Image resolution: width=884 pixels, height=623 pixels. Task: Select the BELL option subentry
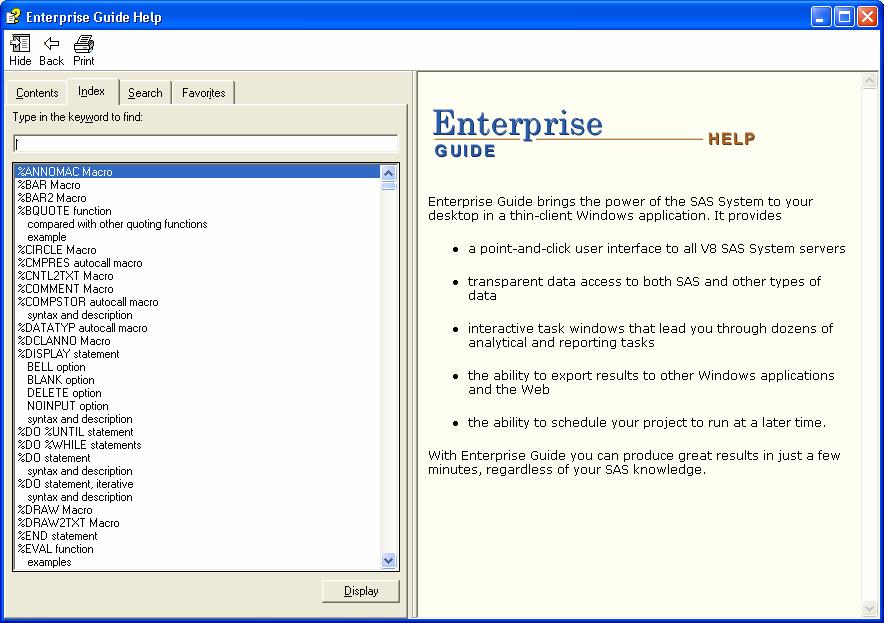[x=56, y=366]
